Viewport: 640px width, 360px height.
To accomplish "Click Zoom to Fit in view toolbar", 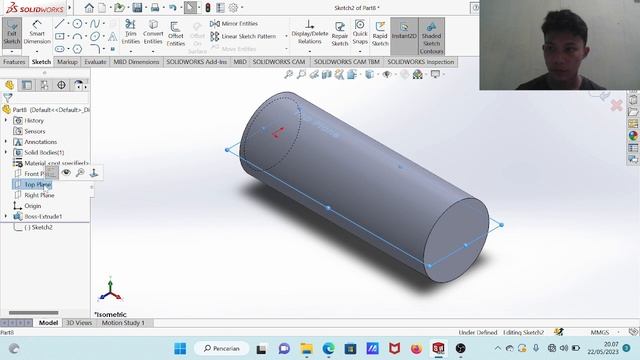I will pos(289,74).
